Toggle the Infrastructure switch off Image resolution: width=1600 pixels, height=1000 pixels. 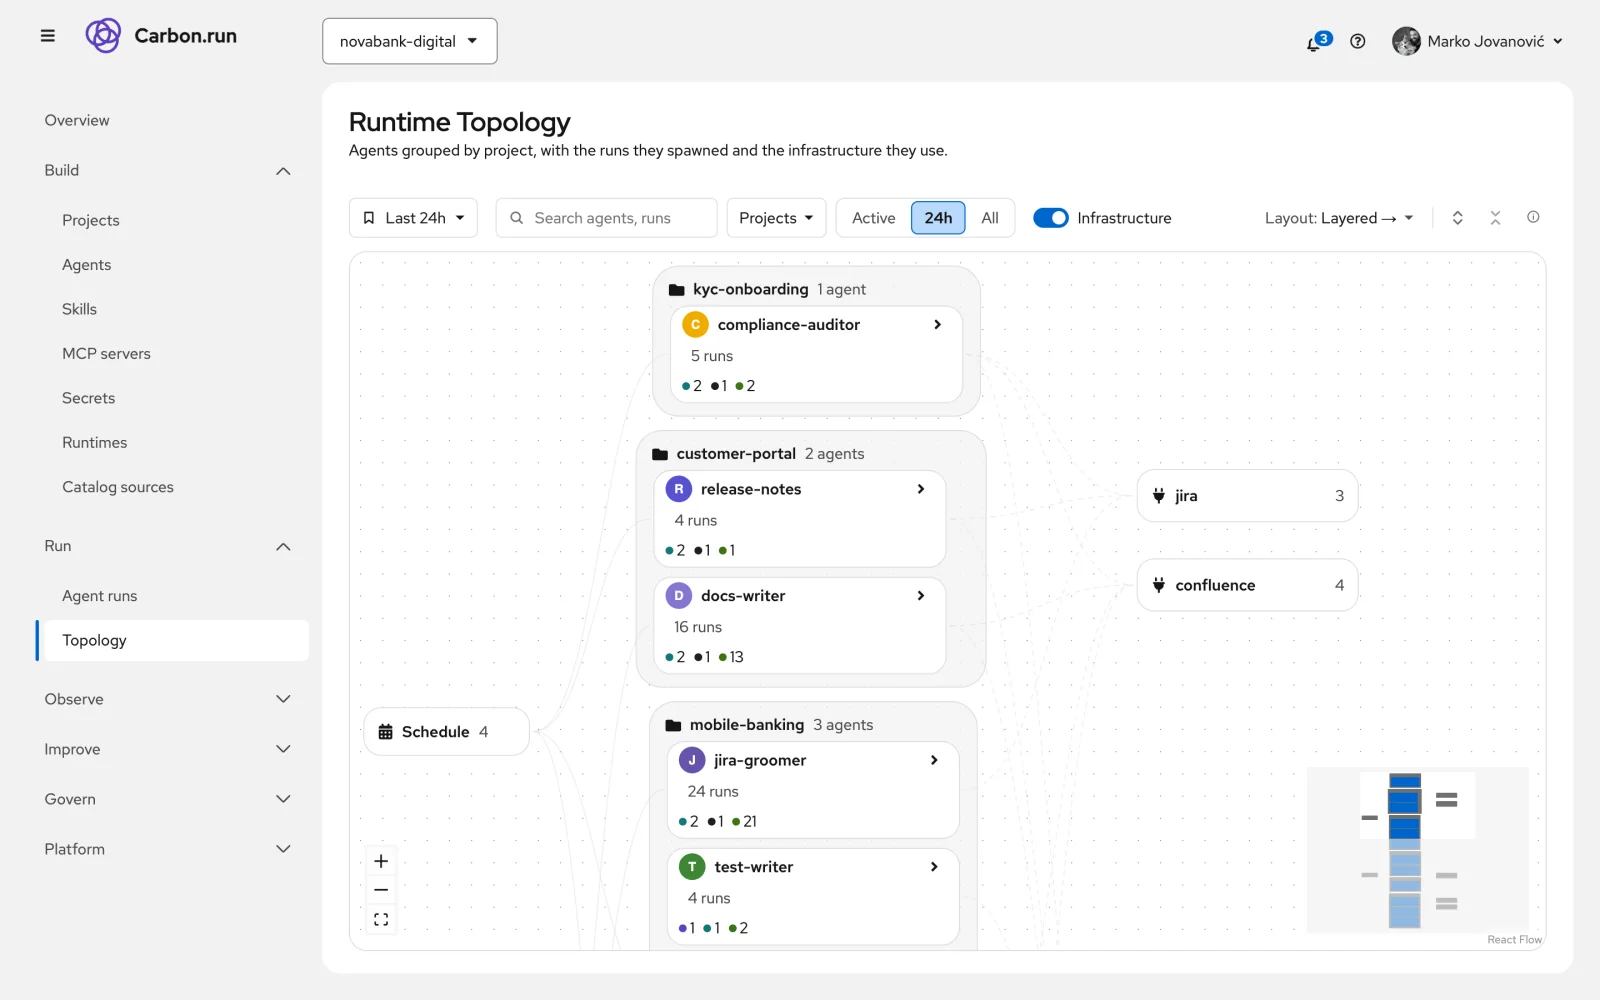pos(1051,218)
